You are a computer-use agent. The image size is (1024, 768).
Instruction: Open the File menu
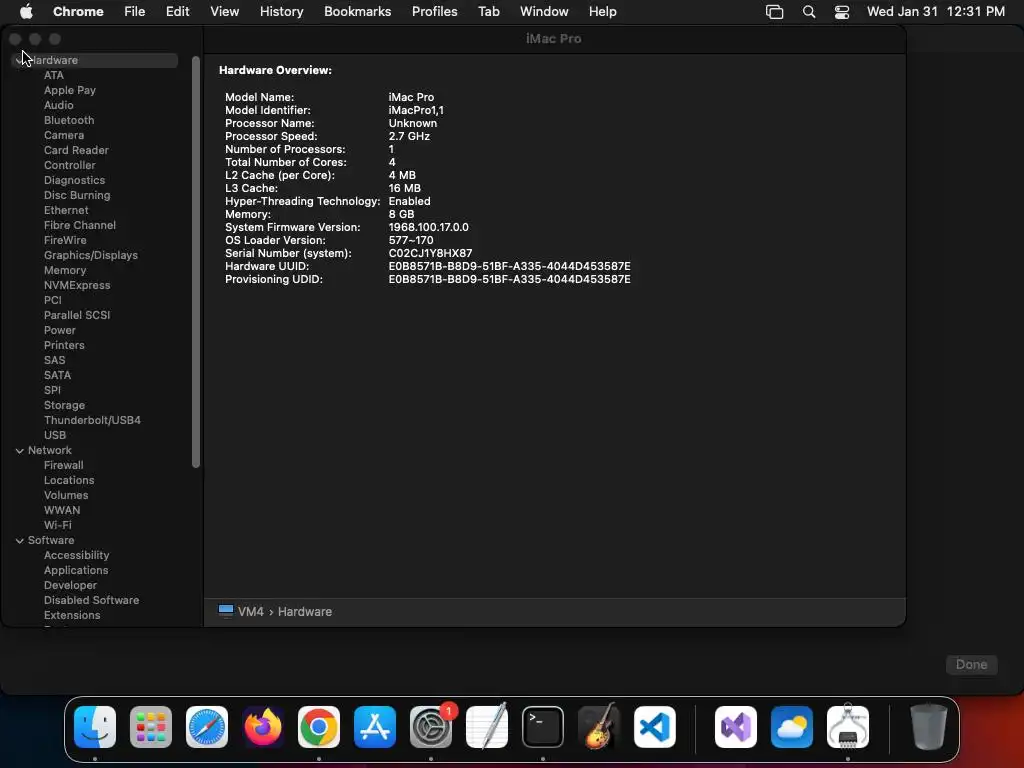pyautogui.click(x=135, y=12)
